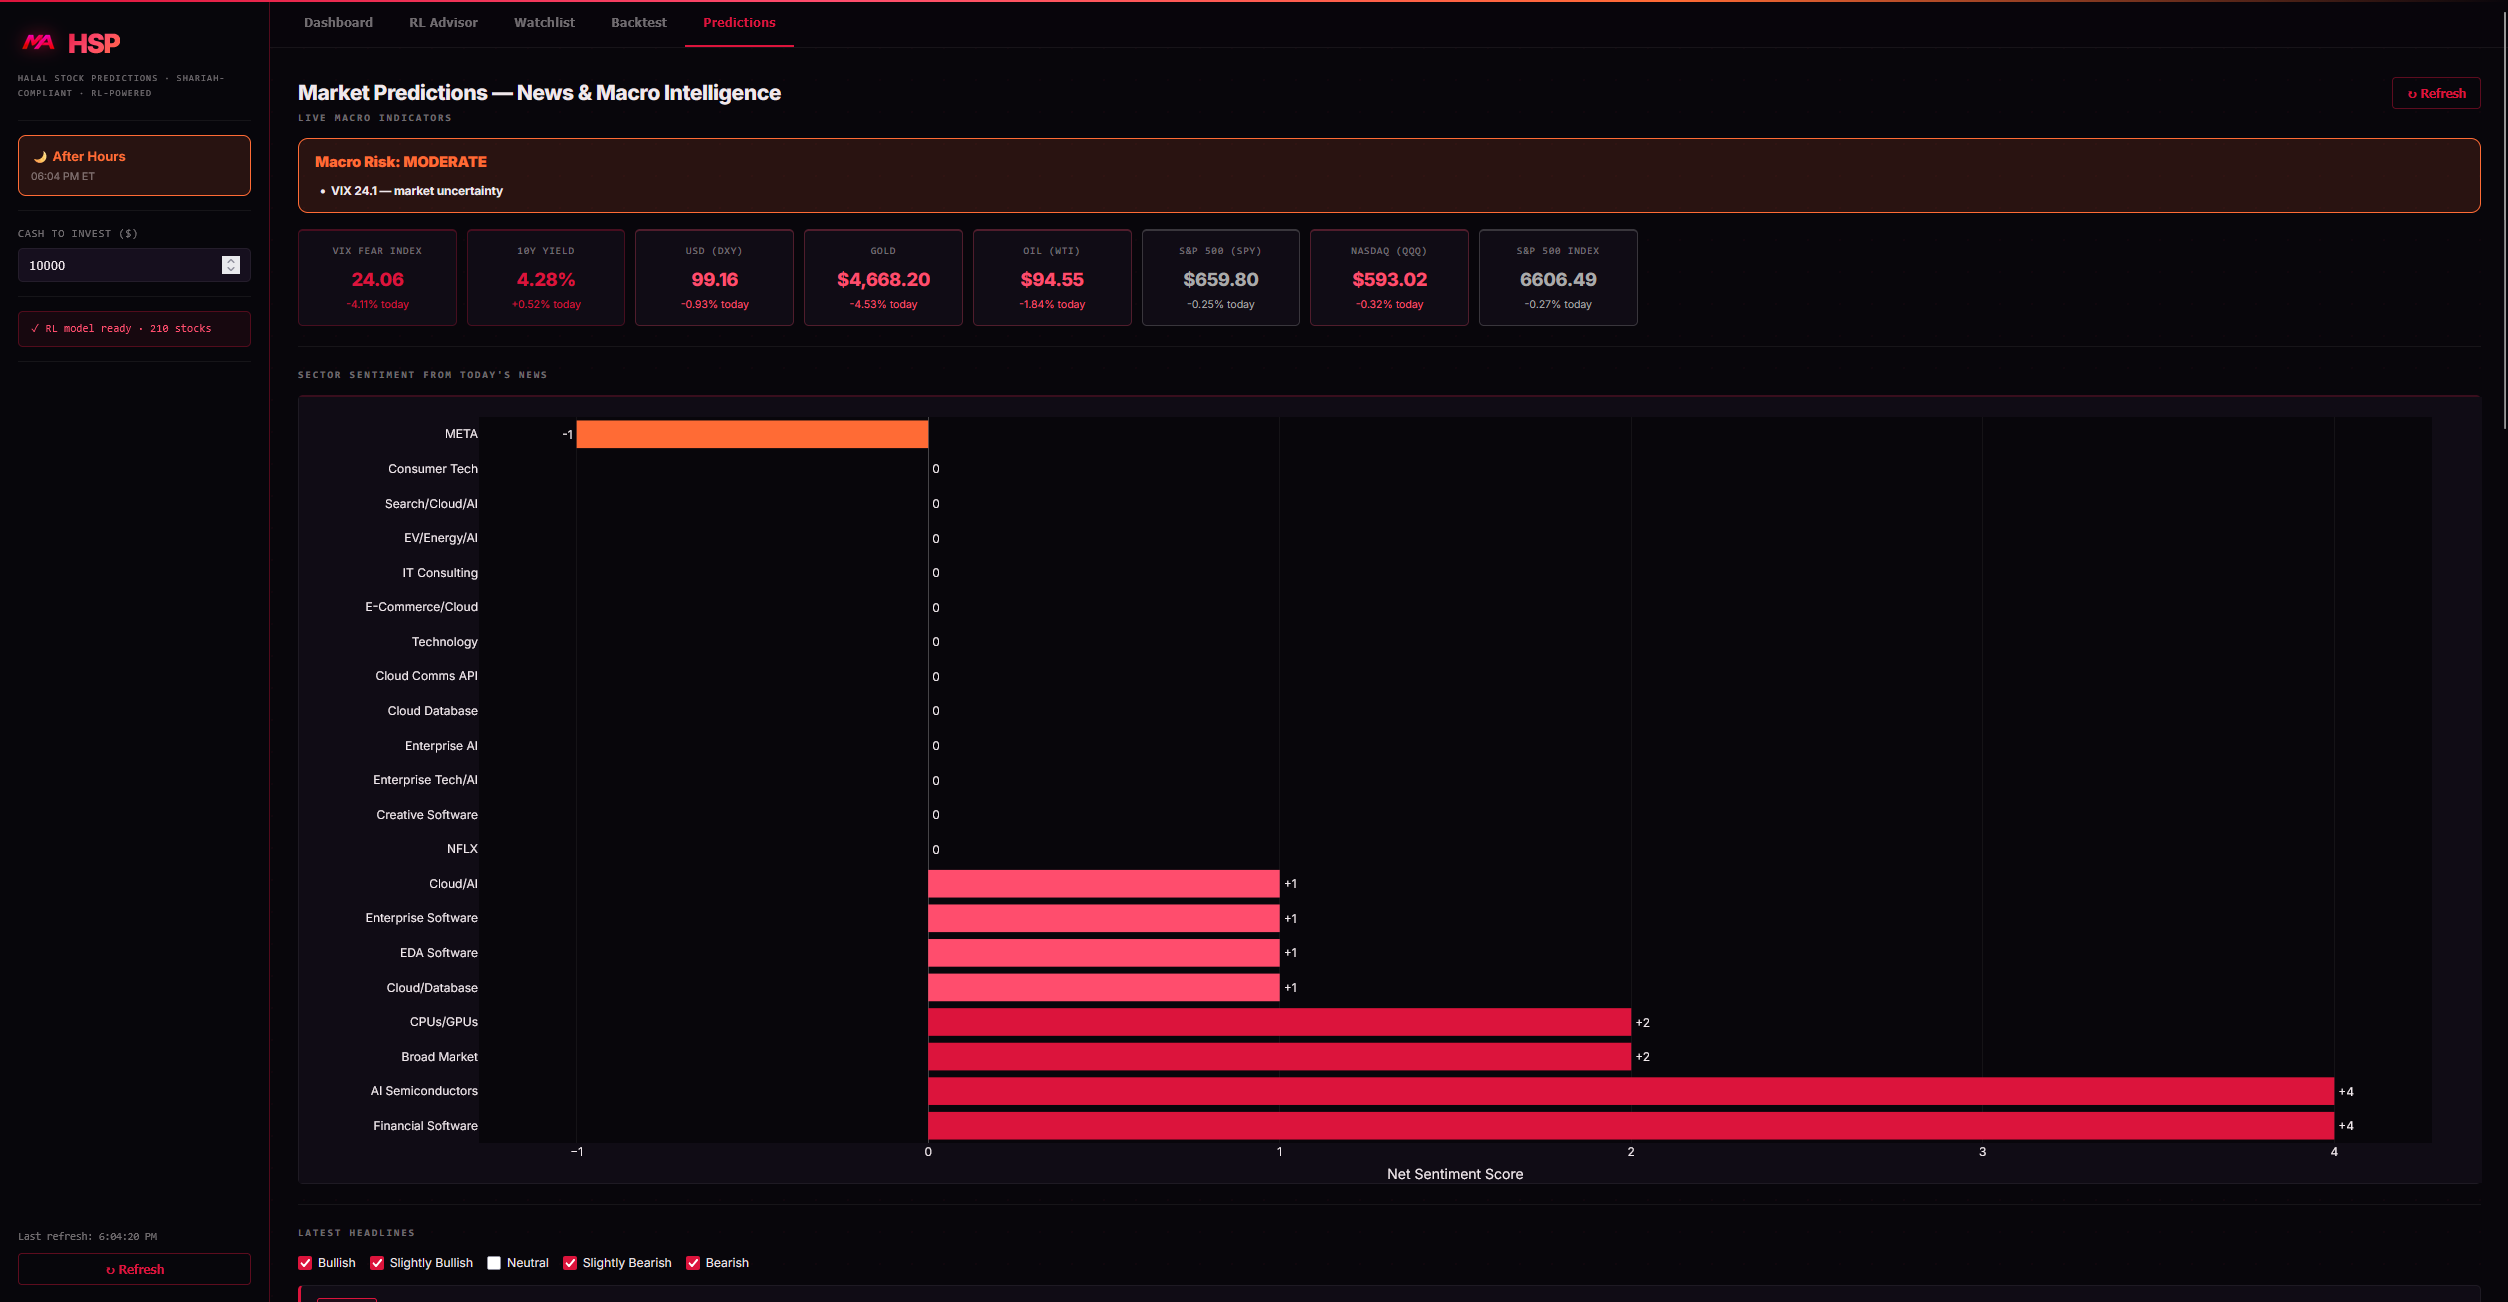Click the HSP logo icon
Viewport: 2508px width, 1302px height.
click(x=38, y=42)
